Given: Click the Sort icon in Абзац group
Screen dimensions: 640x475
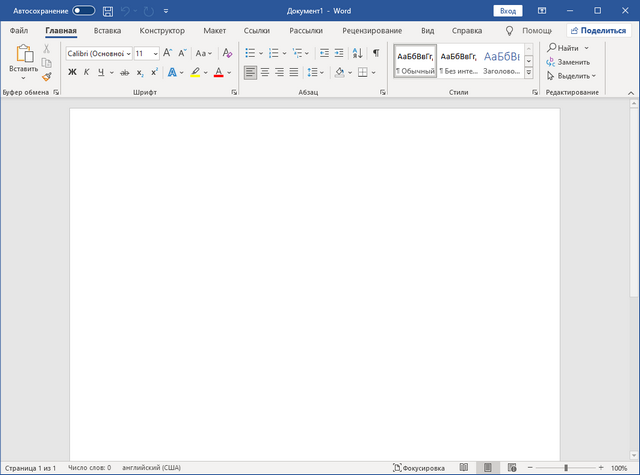Looking at the screenshot, I should click(356, 53).
